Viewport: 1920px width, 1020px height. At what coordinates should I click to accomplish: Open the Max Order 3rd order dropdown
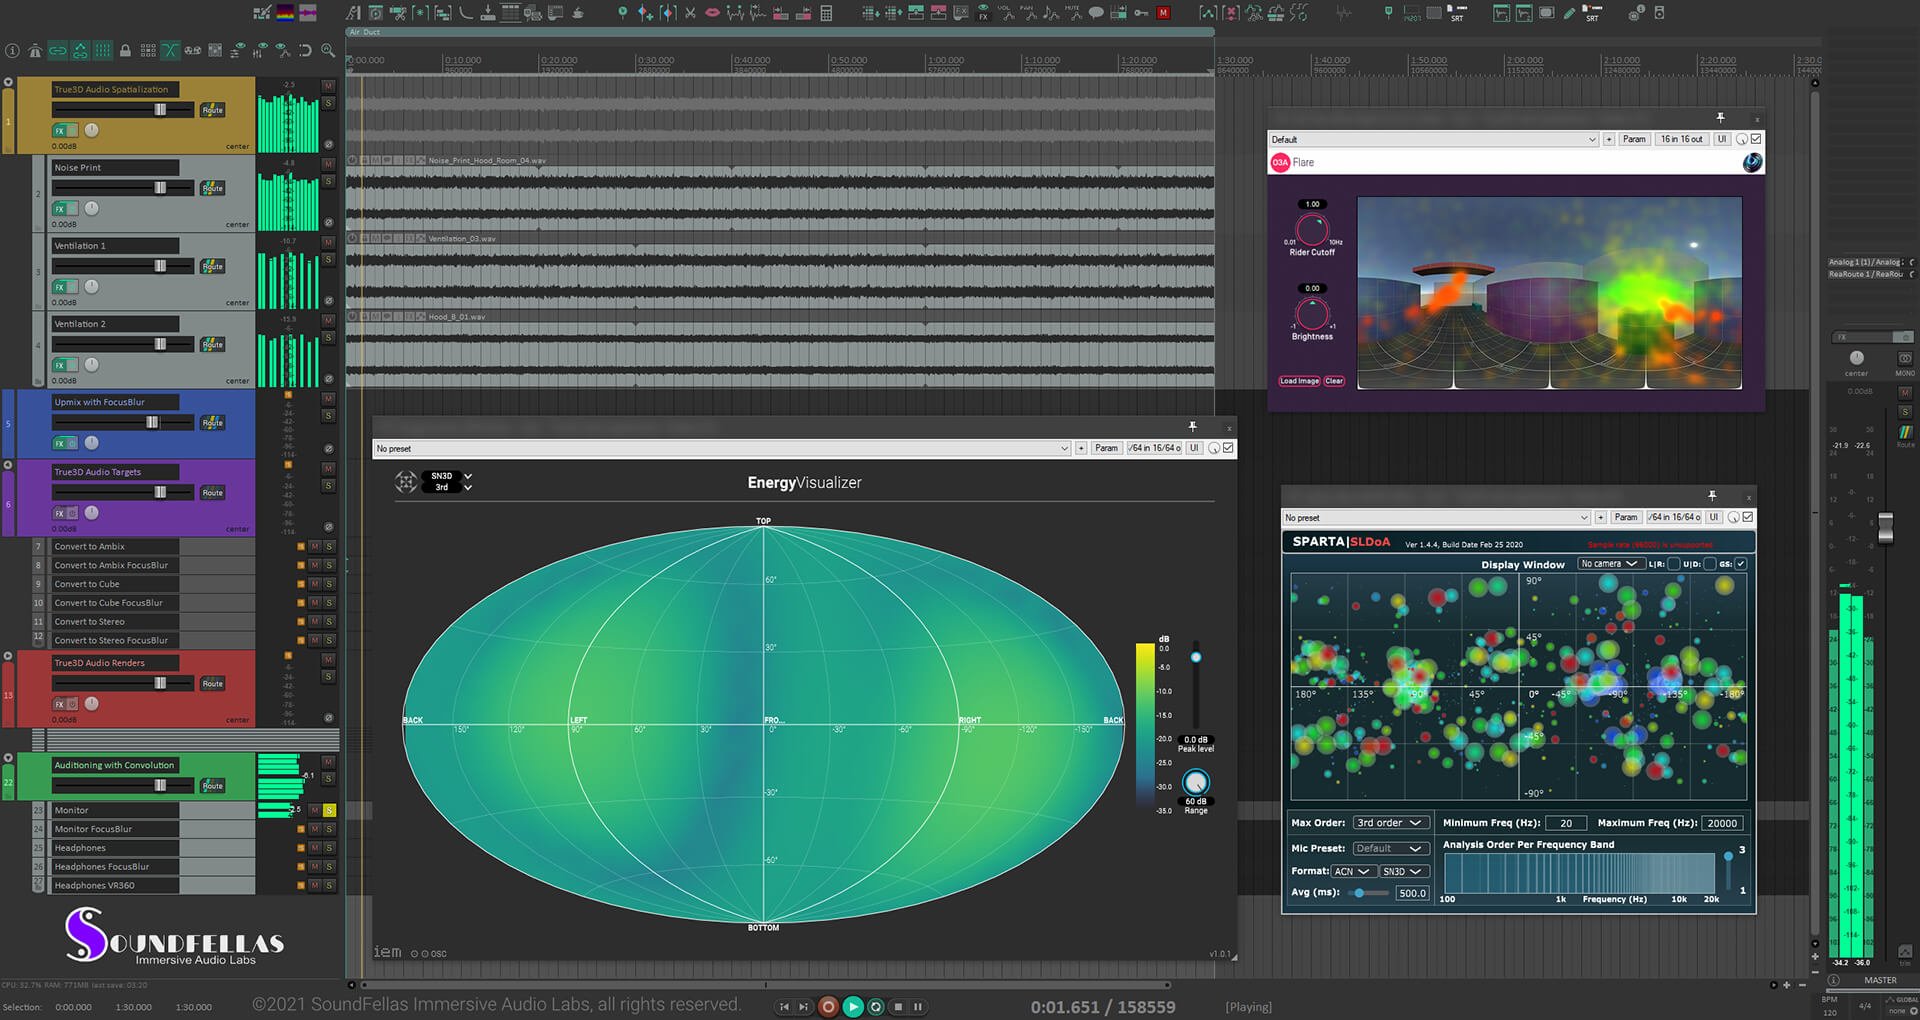(x=1389, y=823)
